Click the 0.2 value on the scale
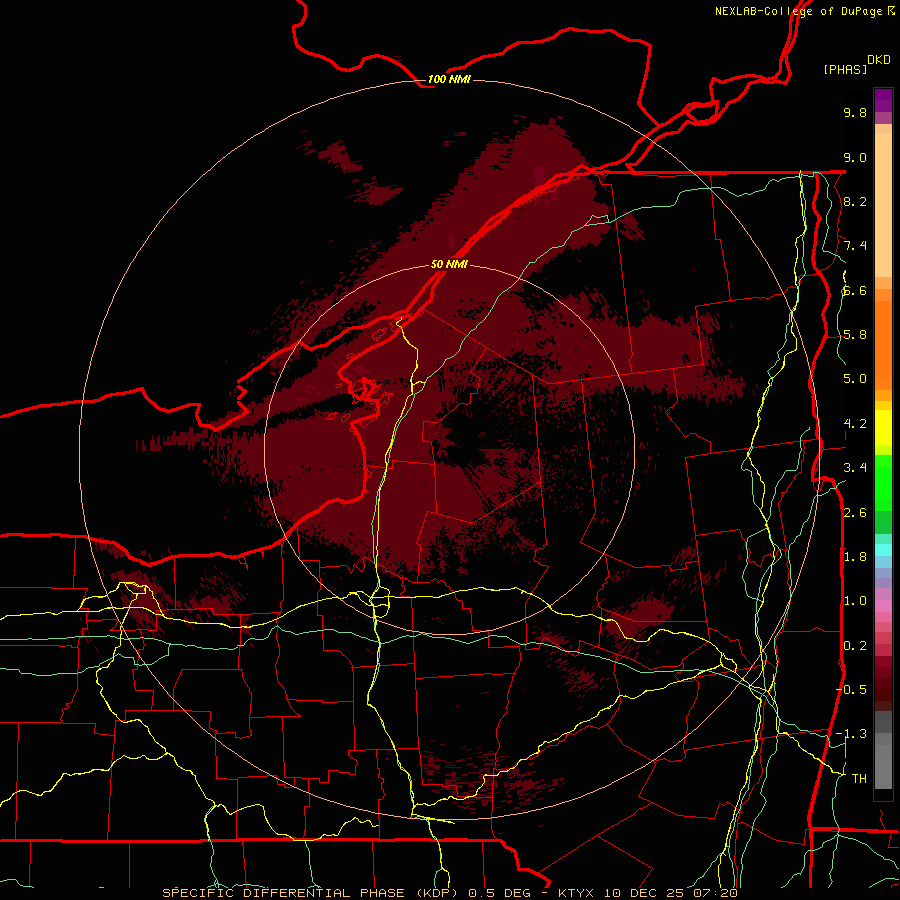Image resolution: width=900 pixels, height=900 pixels. [x=855, y=646]
